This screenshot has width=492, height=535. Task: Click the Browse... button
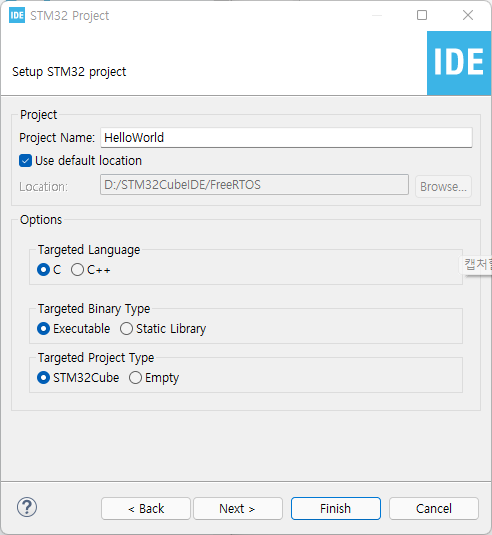(x=443, y=186)
